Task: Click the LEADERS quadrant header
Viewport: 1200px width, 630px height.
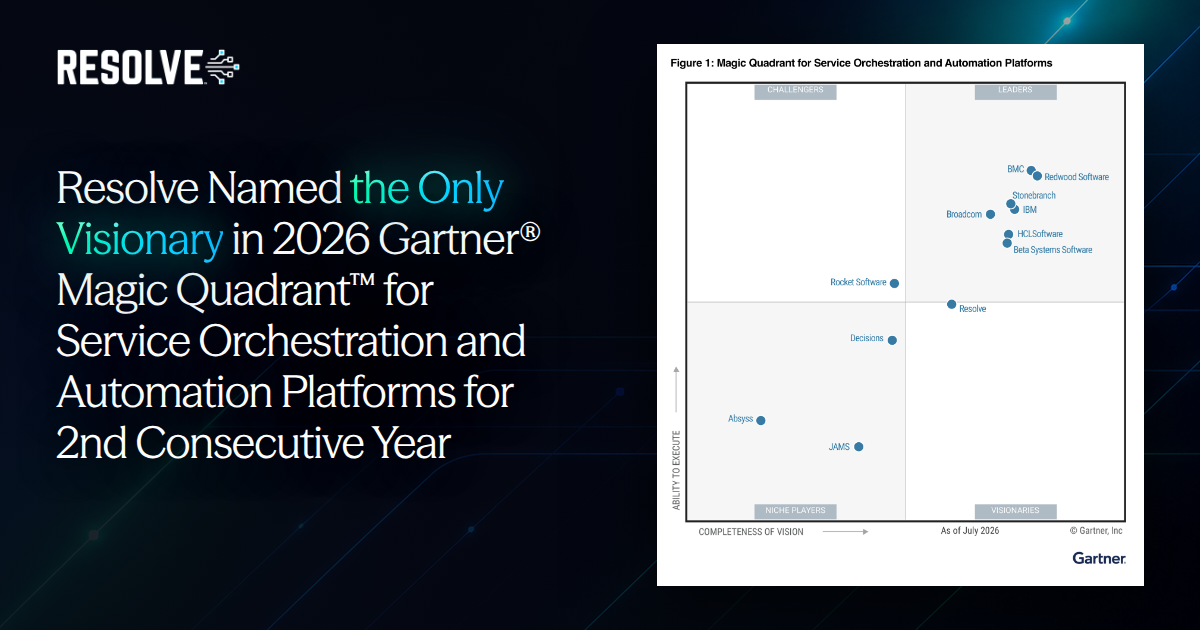Action: pyautogui.click(x=1015, y=90)
